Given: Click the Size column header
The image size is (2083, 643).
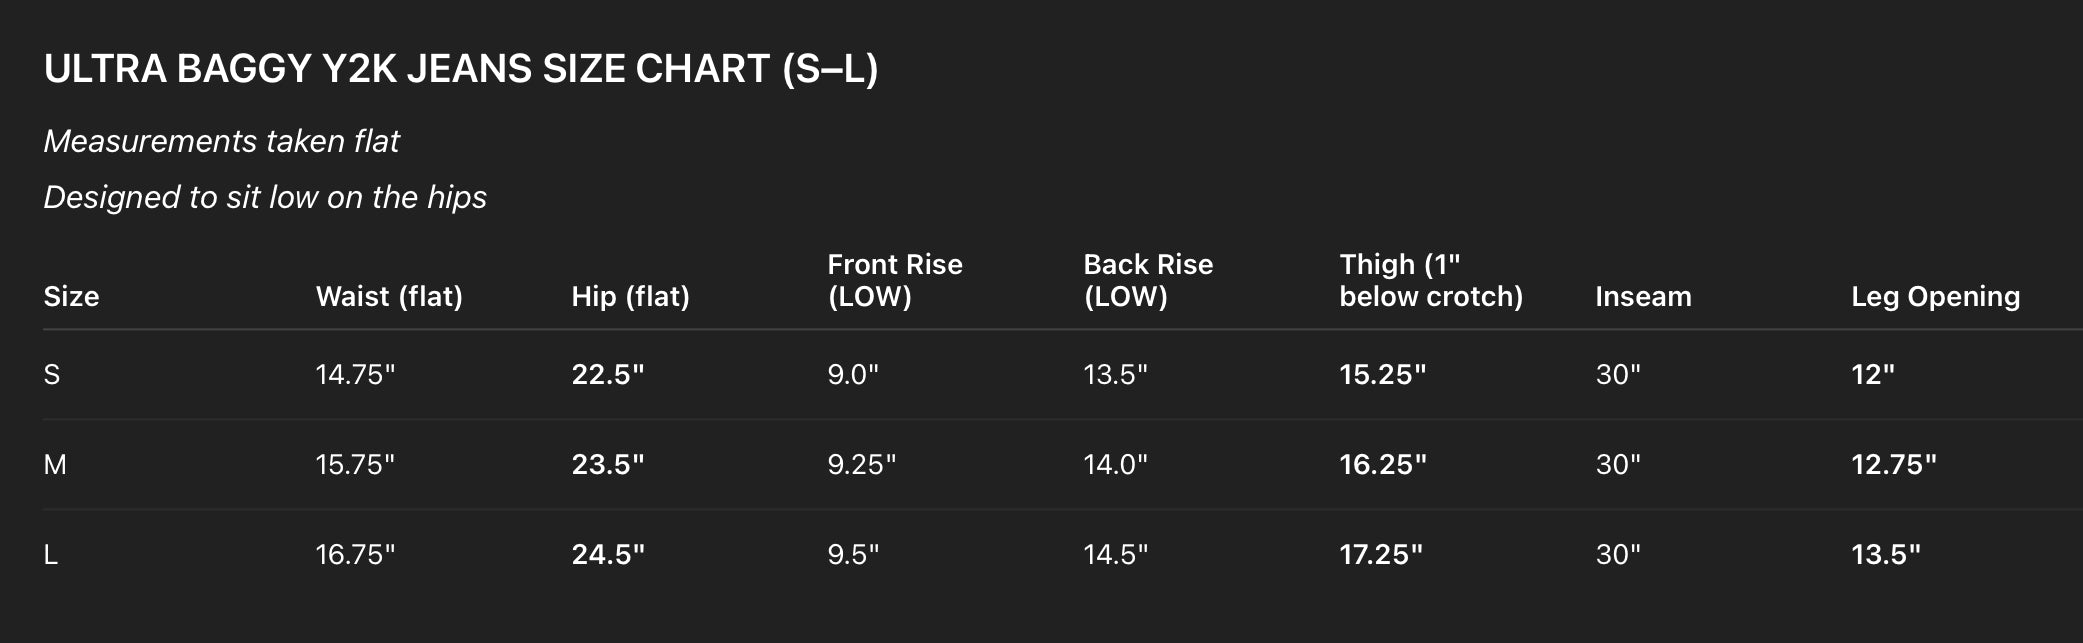Looking at the screenshot, I should tap(71, 296).
